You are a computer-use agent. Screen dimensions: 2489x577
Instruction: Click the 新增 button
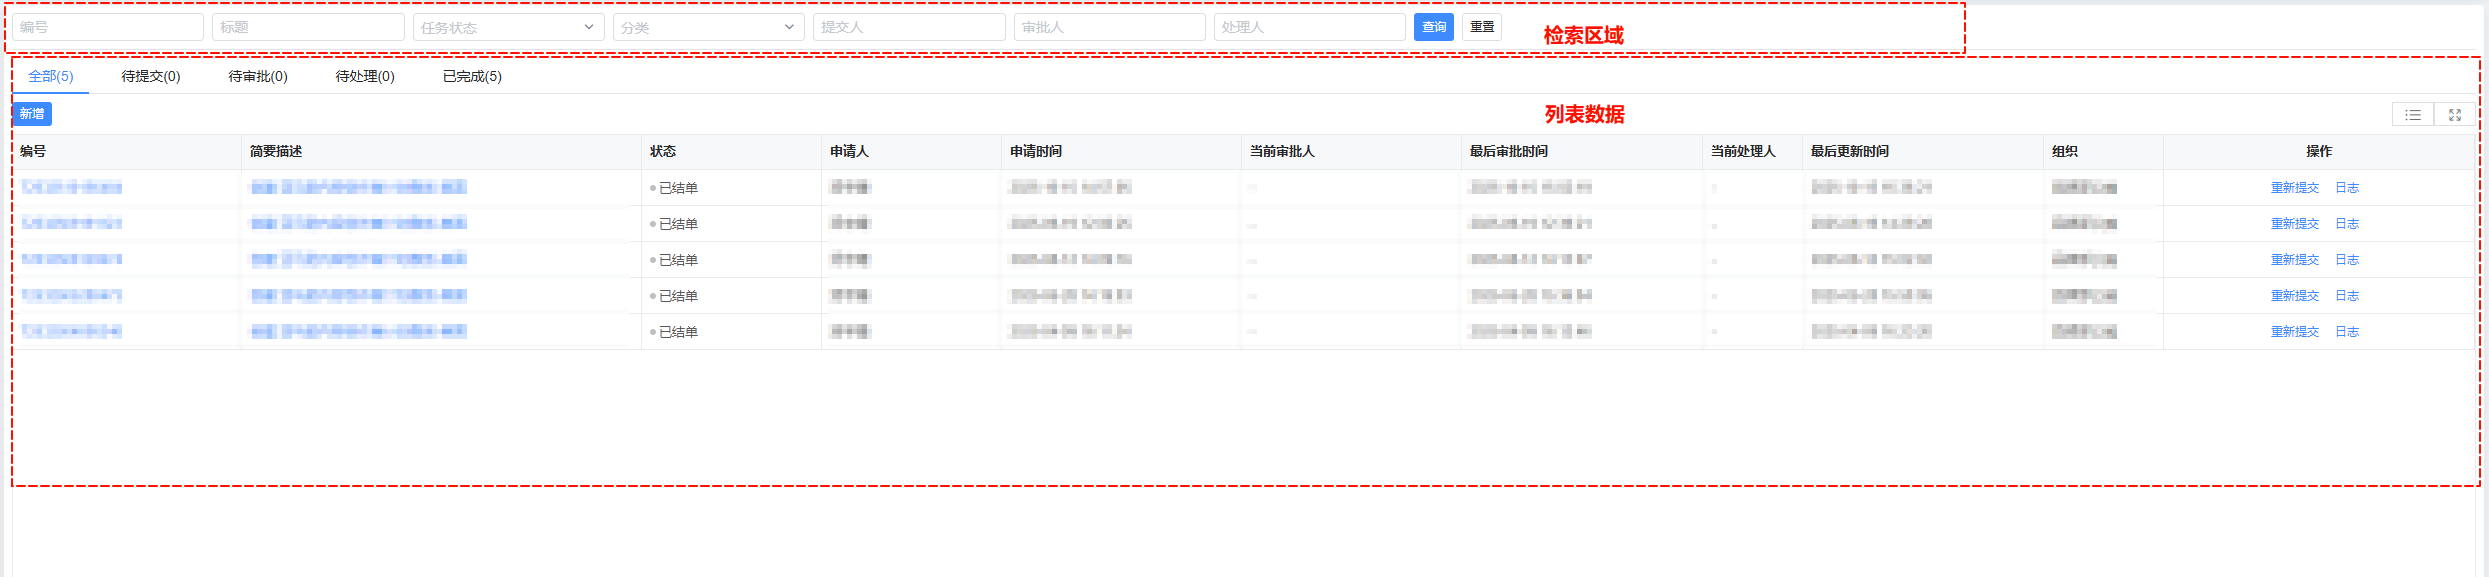click(x=32, y=114)
